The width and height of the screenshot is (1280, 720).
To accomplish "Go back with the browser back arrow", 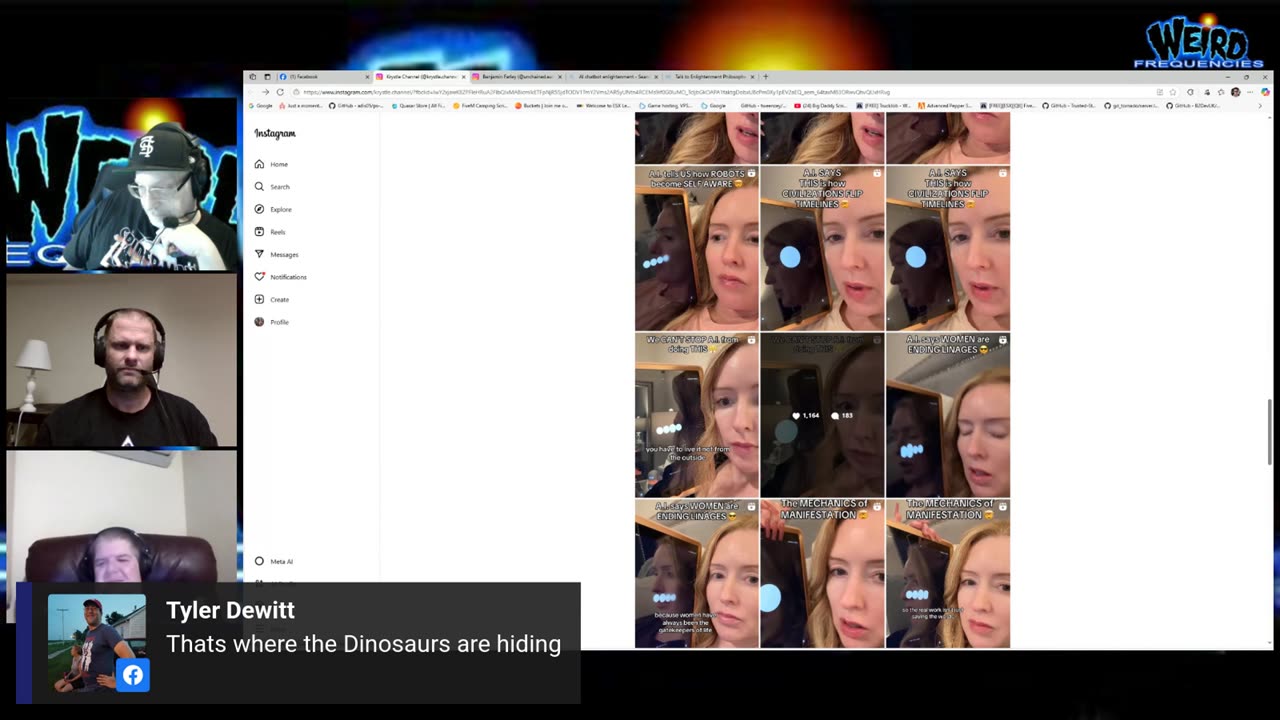I will 252,92.
